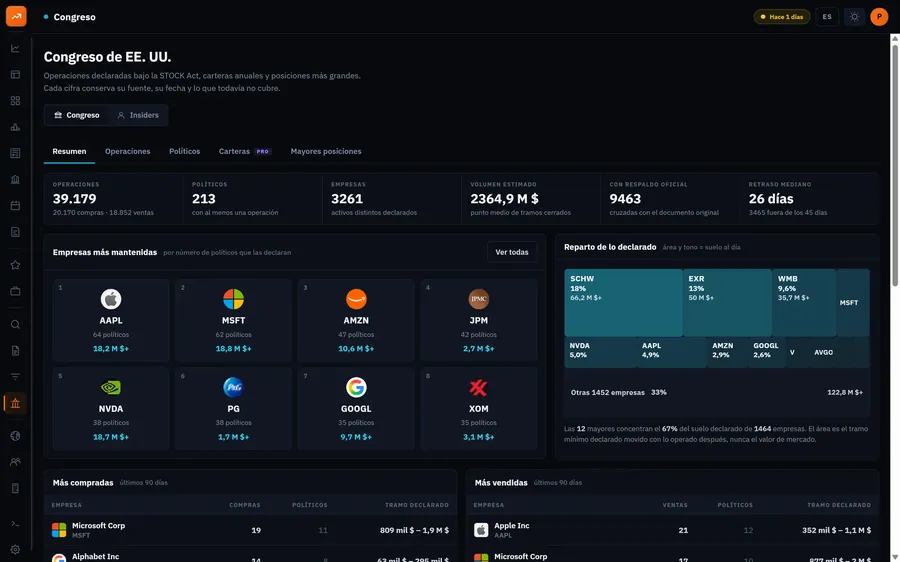Click the WMB 9,6% treemap block
This screenshot has height=562, width=900.
pos(804,303)
